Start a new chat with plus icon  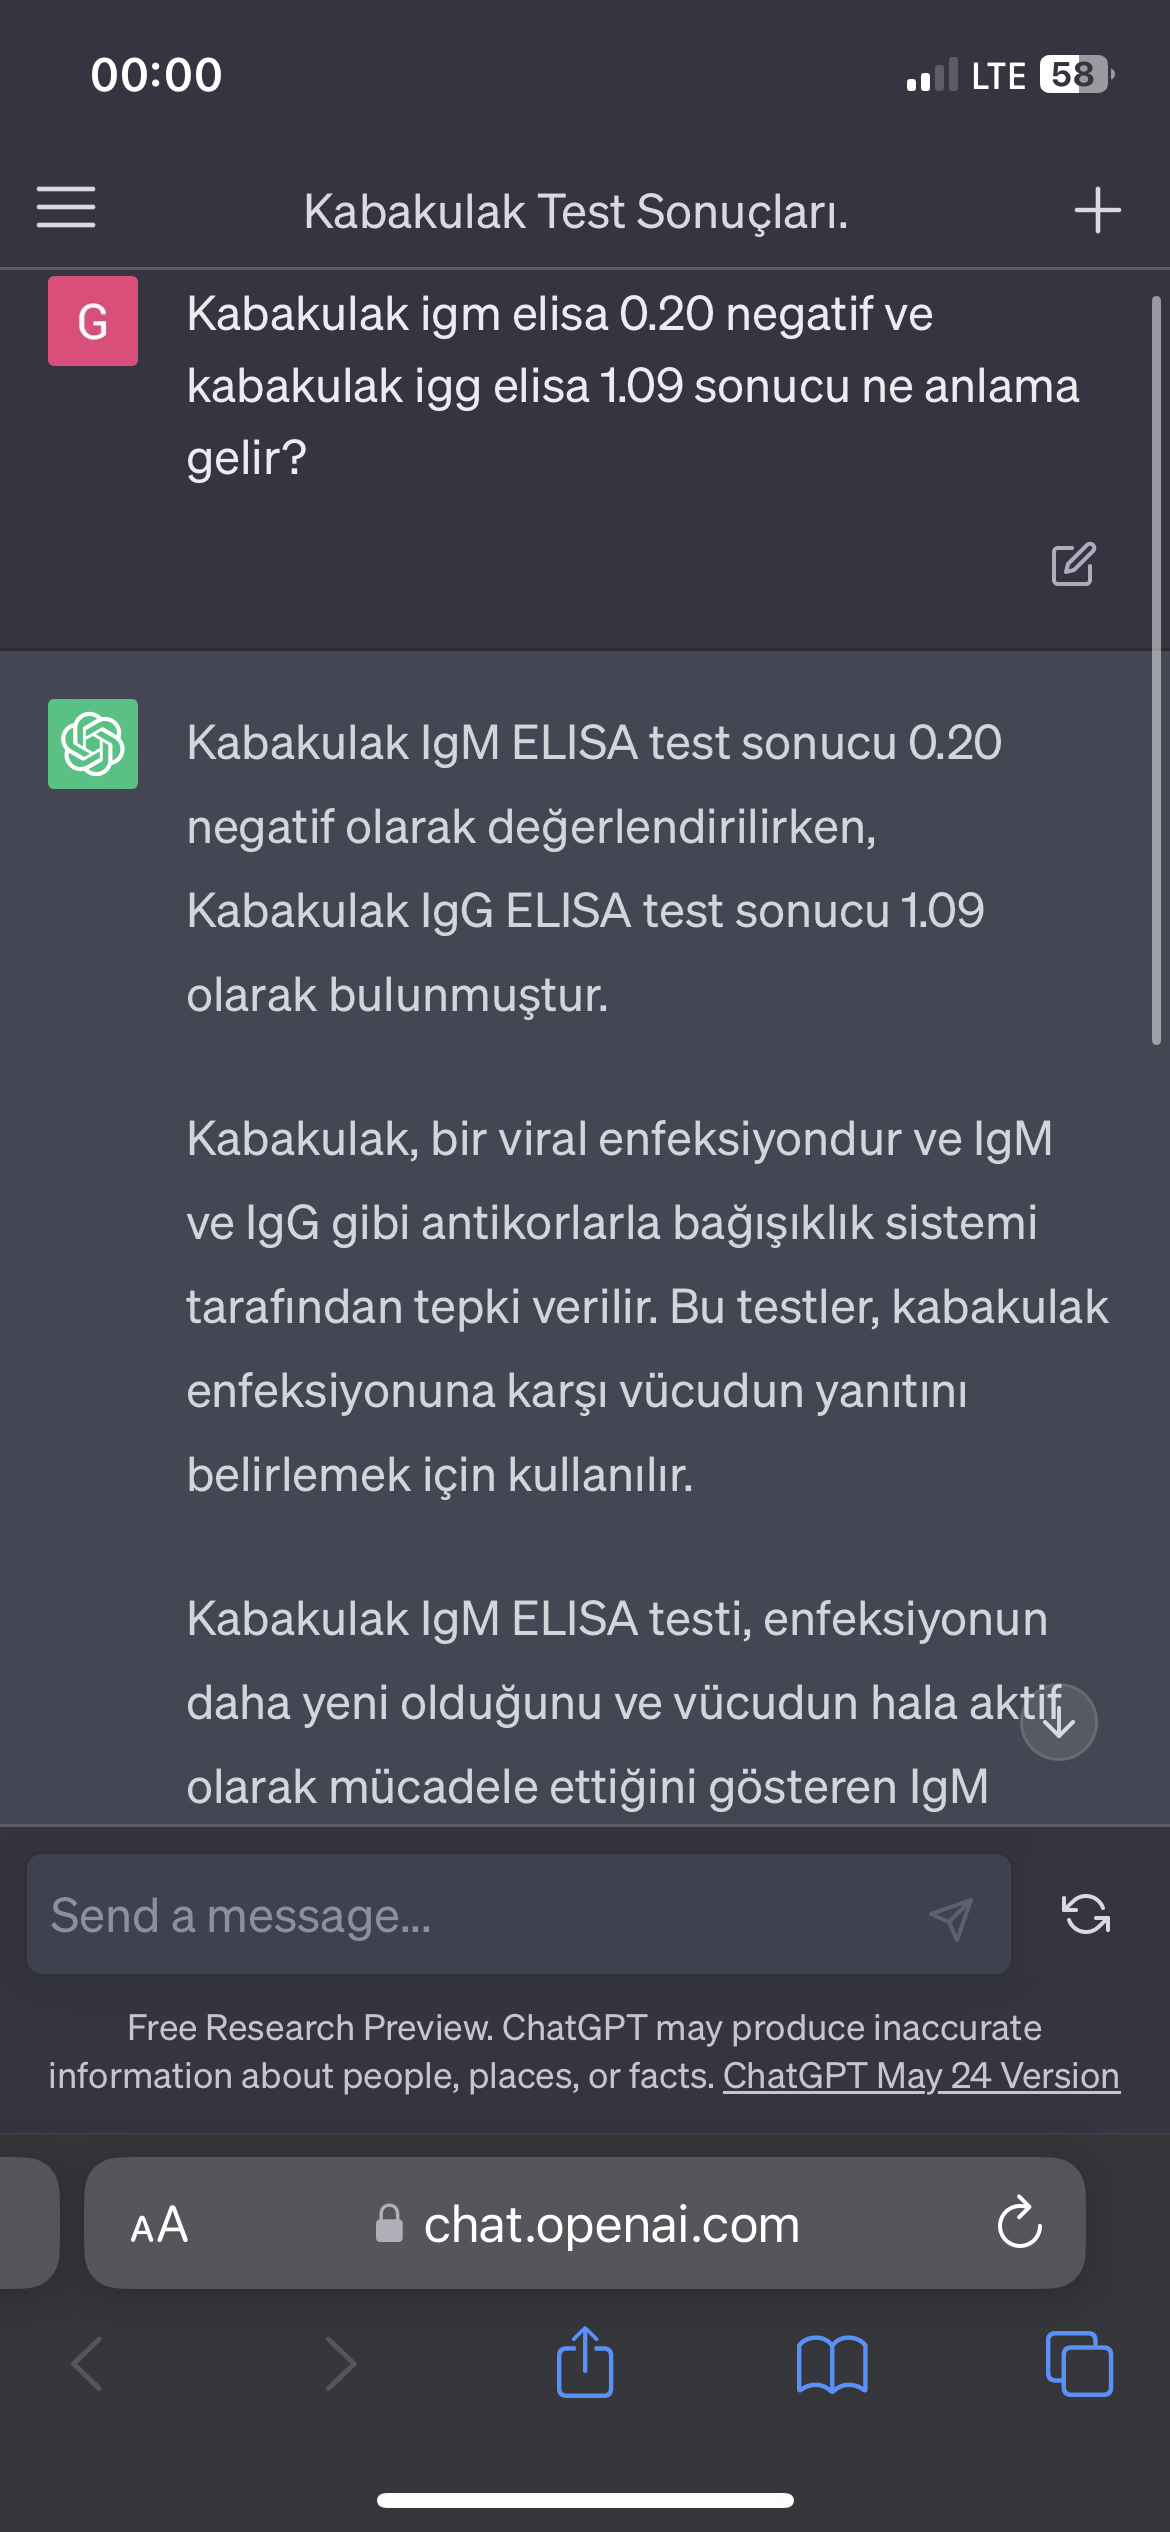point(1097,210)
